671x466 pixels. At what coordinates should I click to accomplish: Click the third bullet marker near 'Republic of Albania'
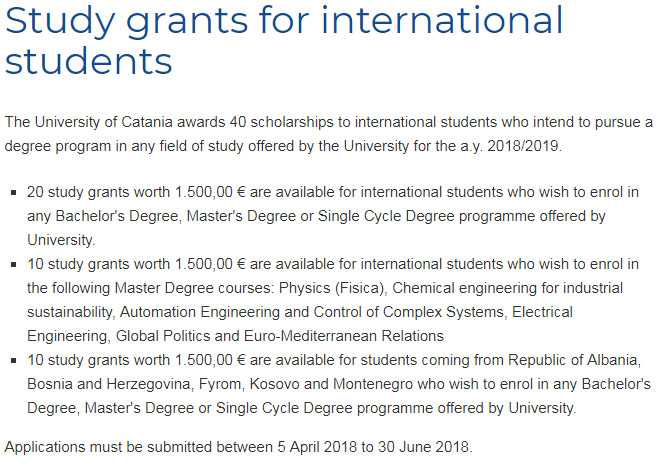[14, 360]
